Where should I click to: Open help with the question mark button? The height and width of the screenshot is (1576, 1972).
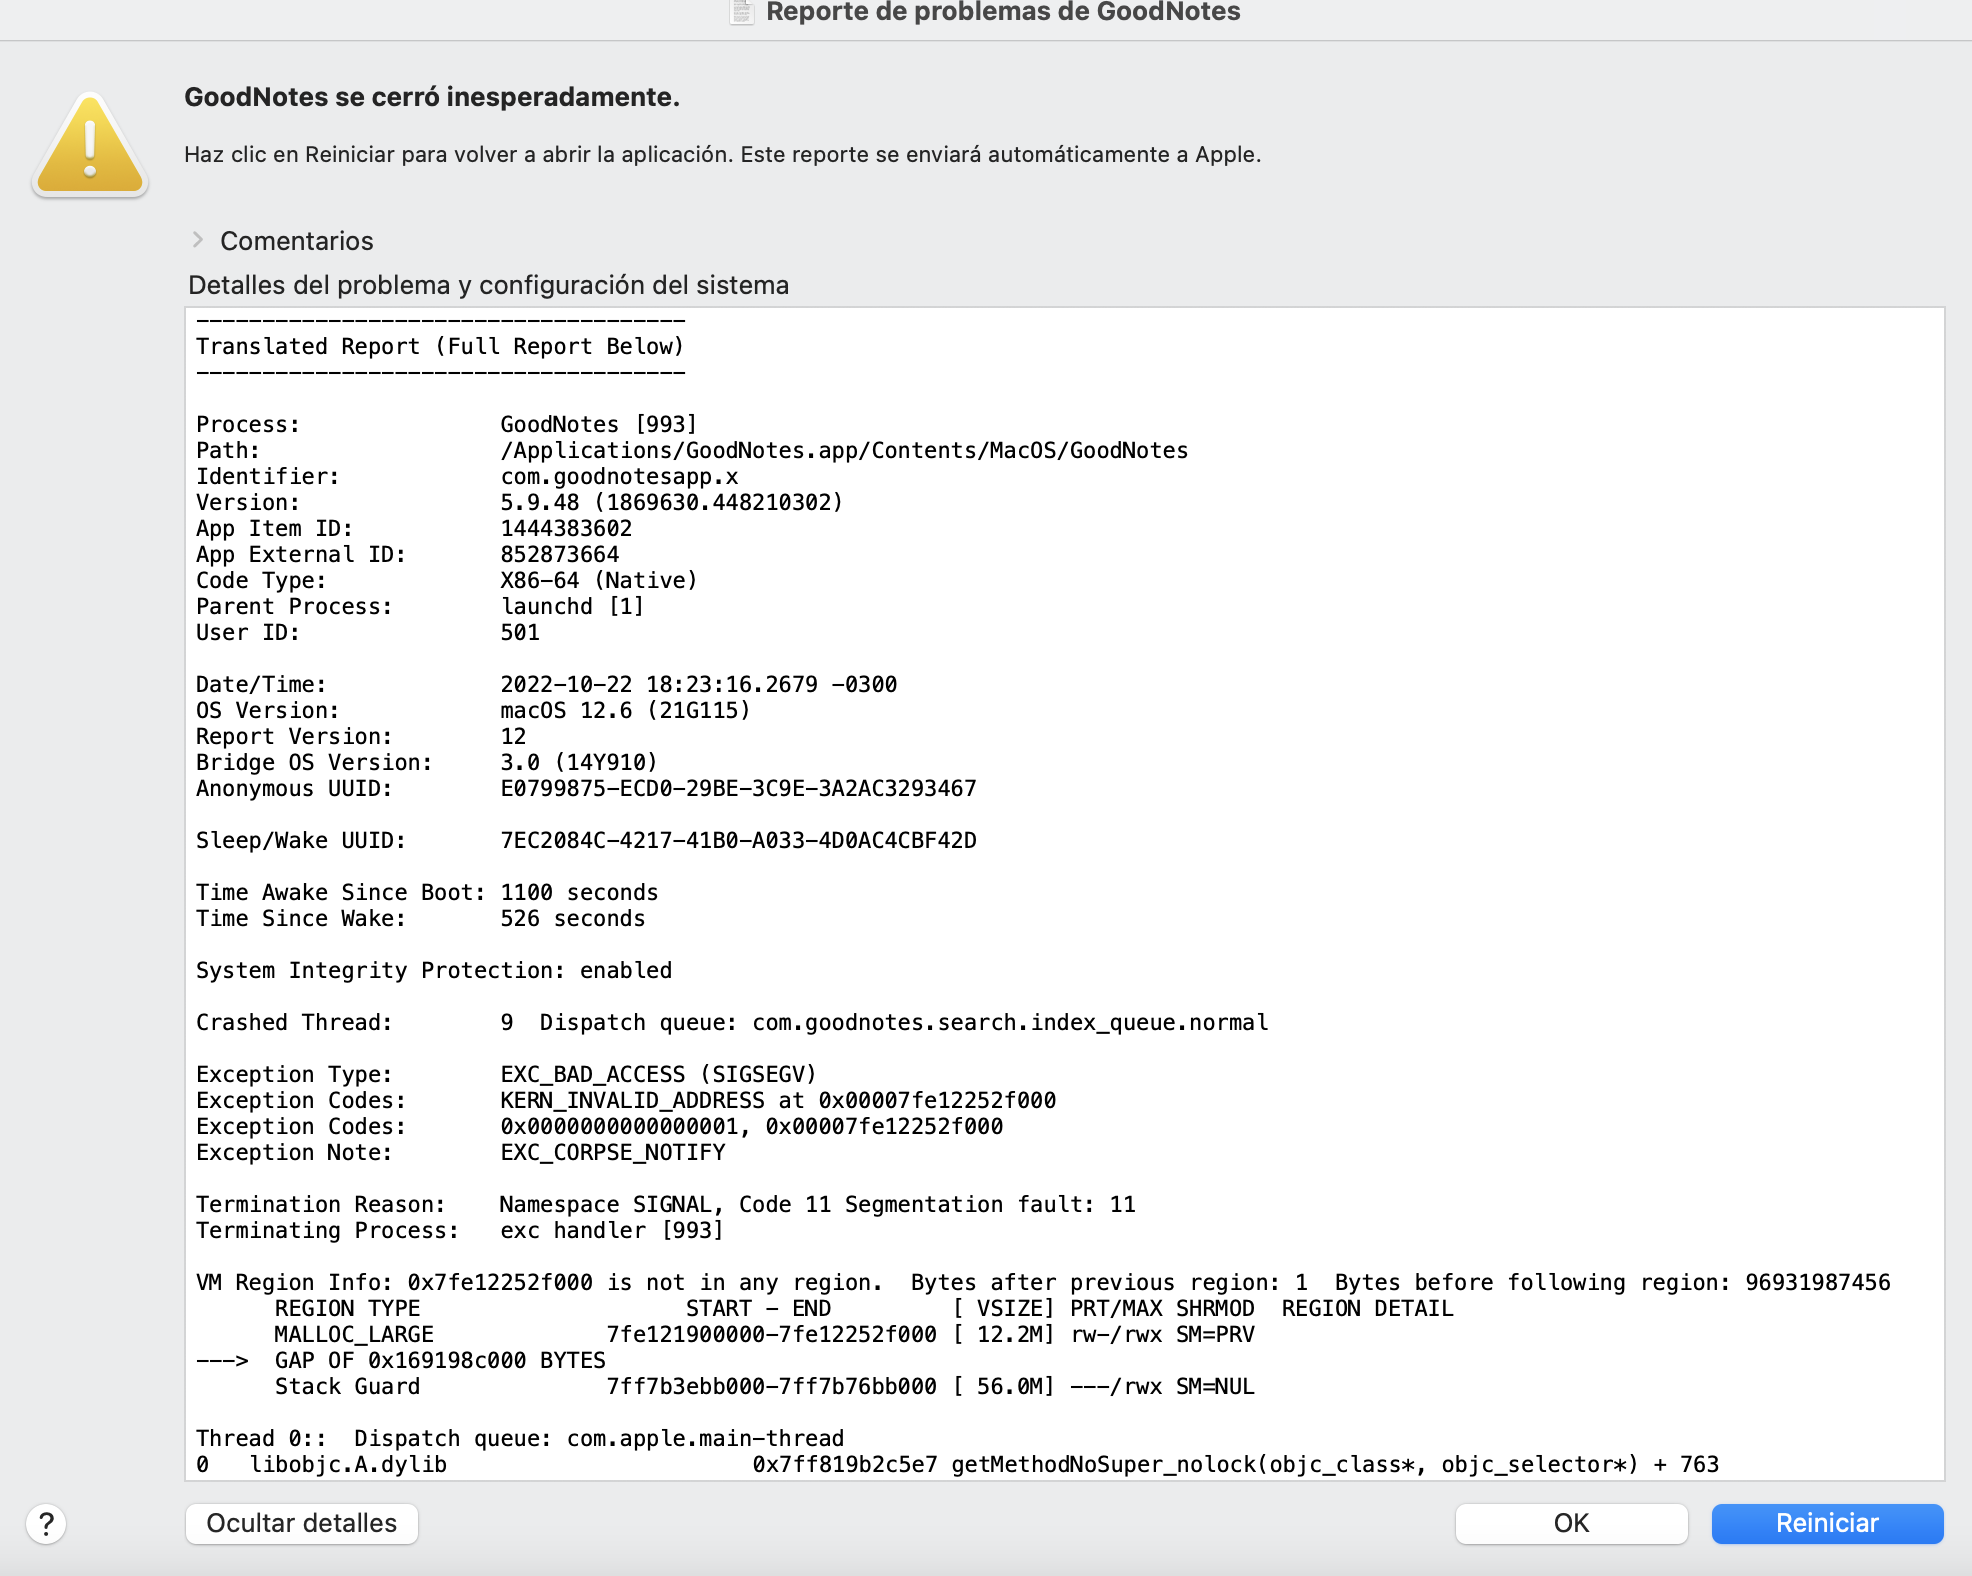click(x=46, y=1523)
